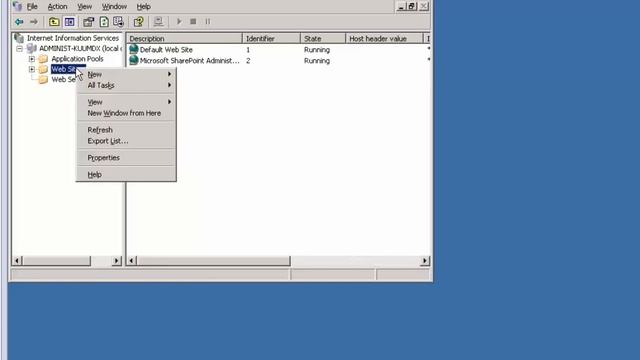
Task: Choose Export List... from context menu
Action: [x=126, y=141]
